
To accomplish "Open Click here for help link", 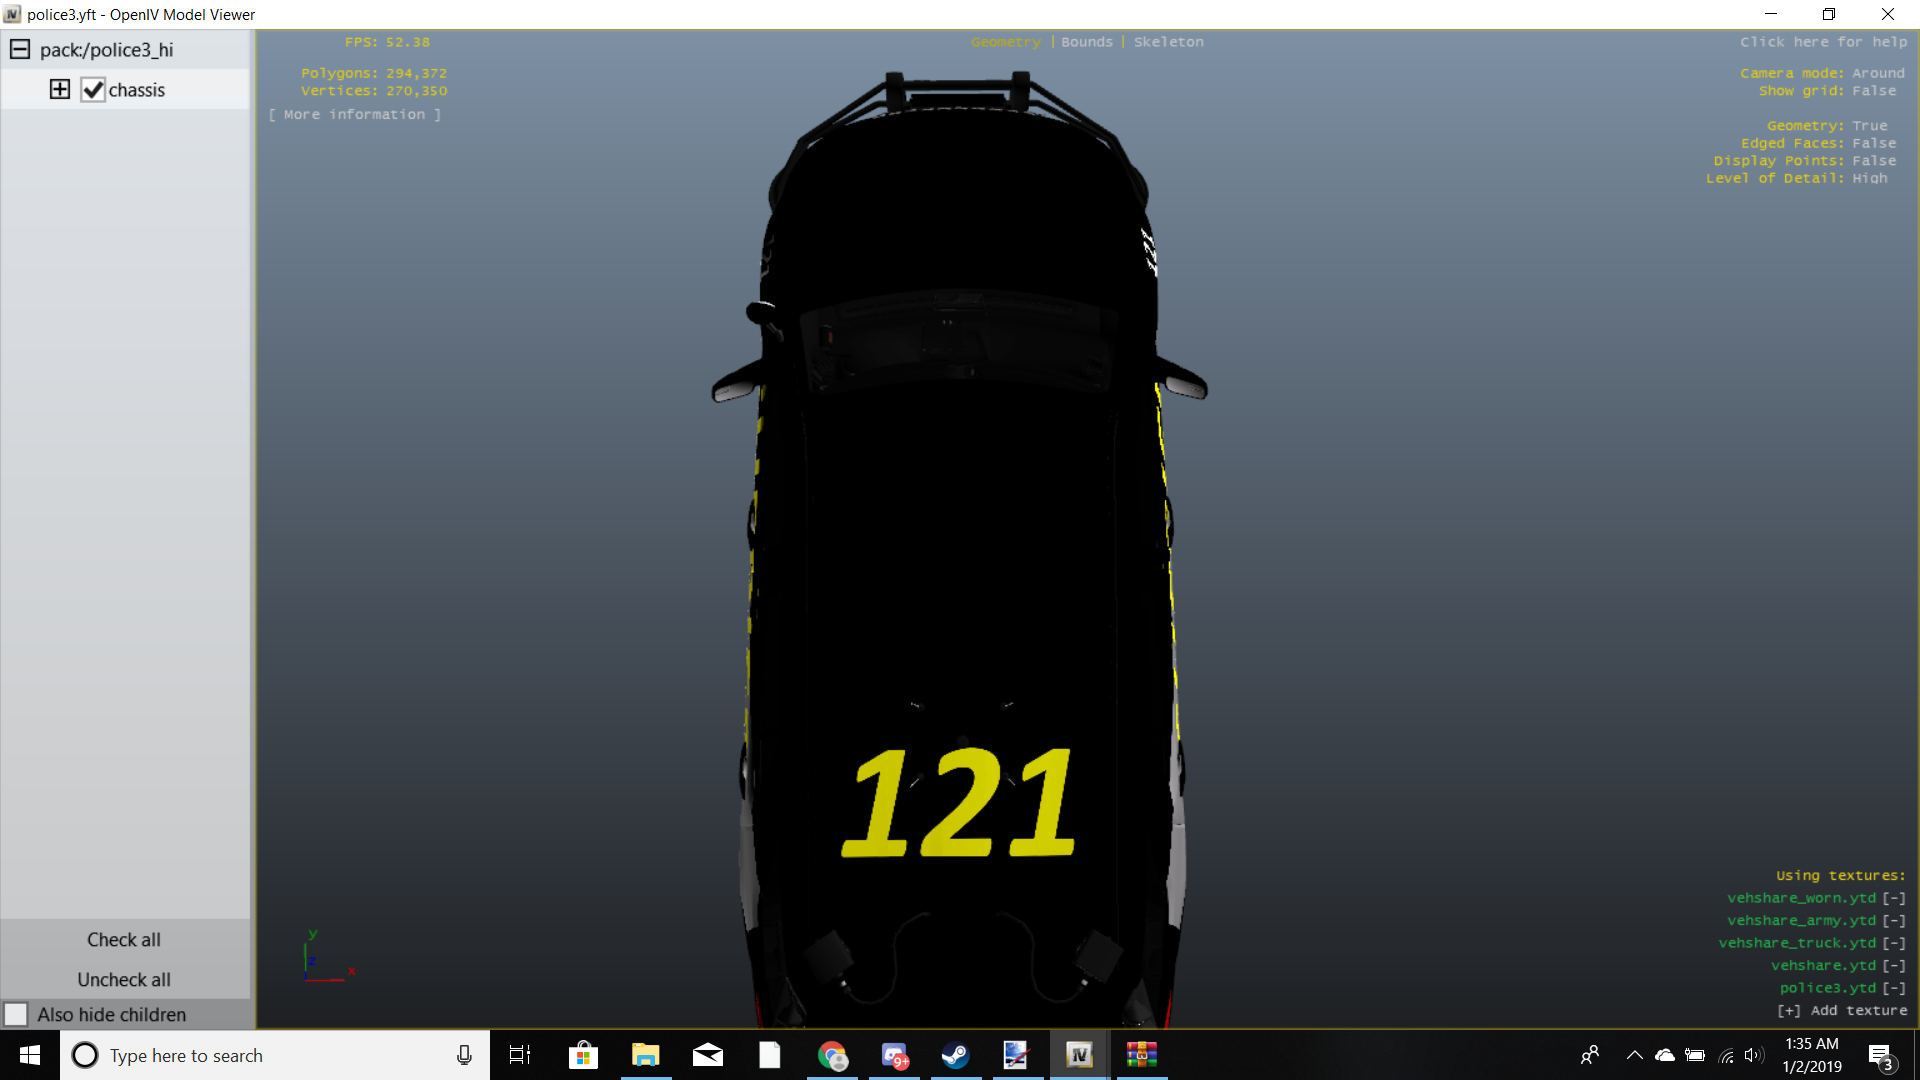I will (x=1822, y=42).
